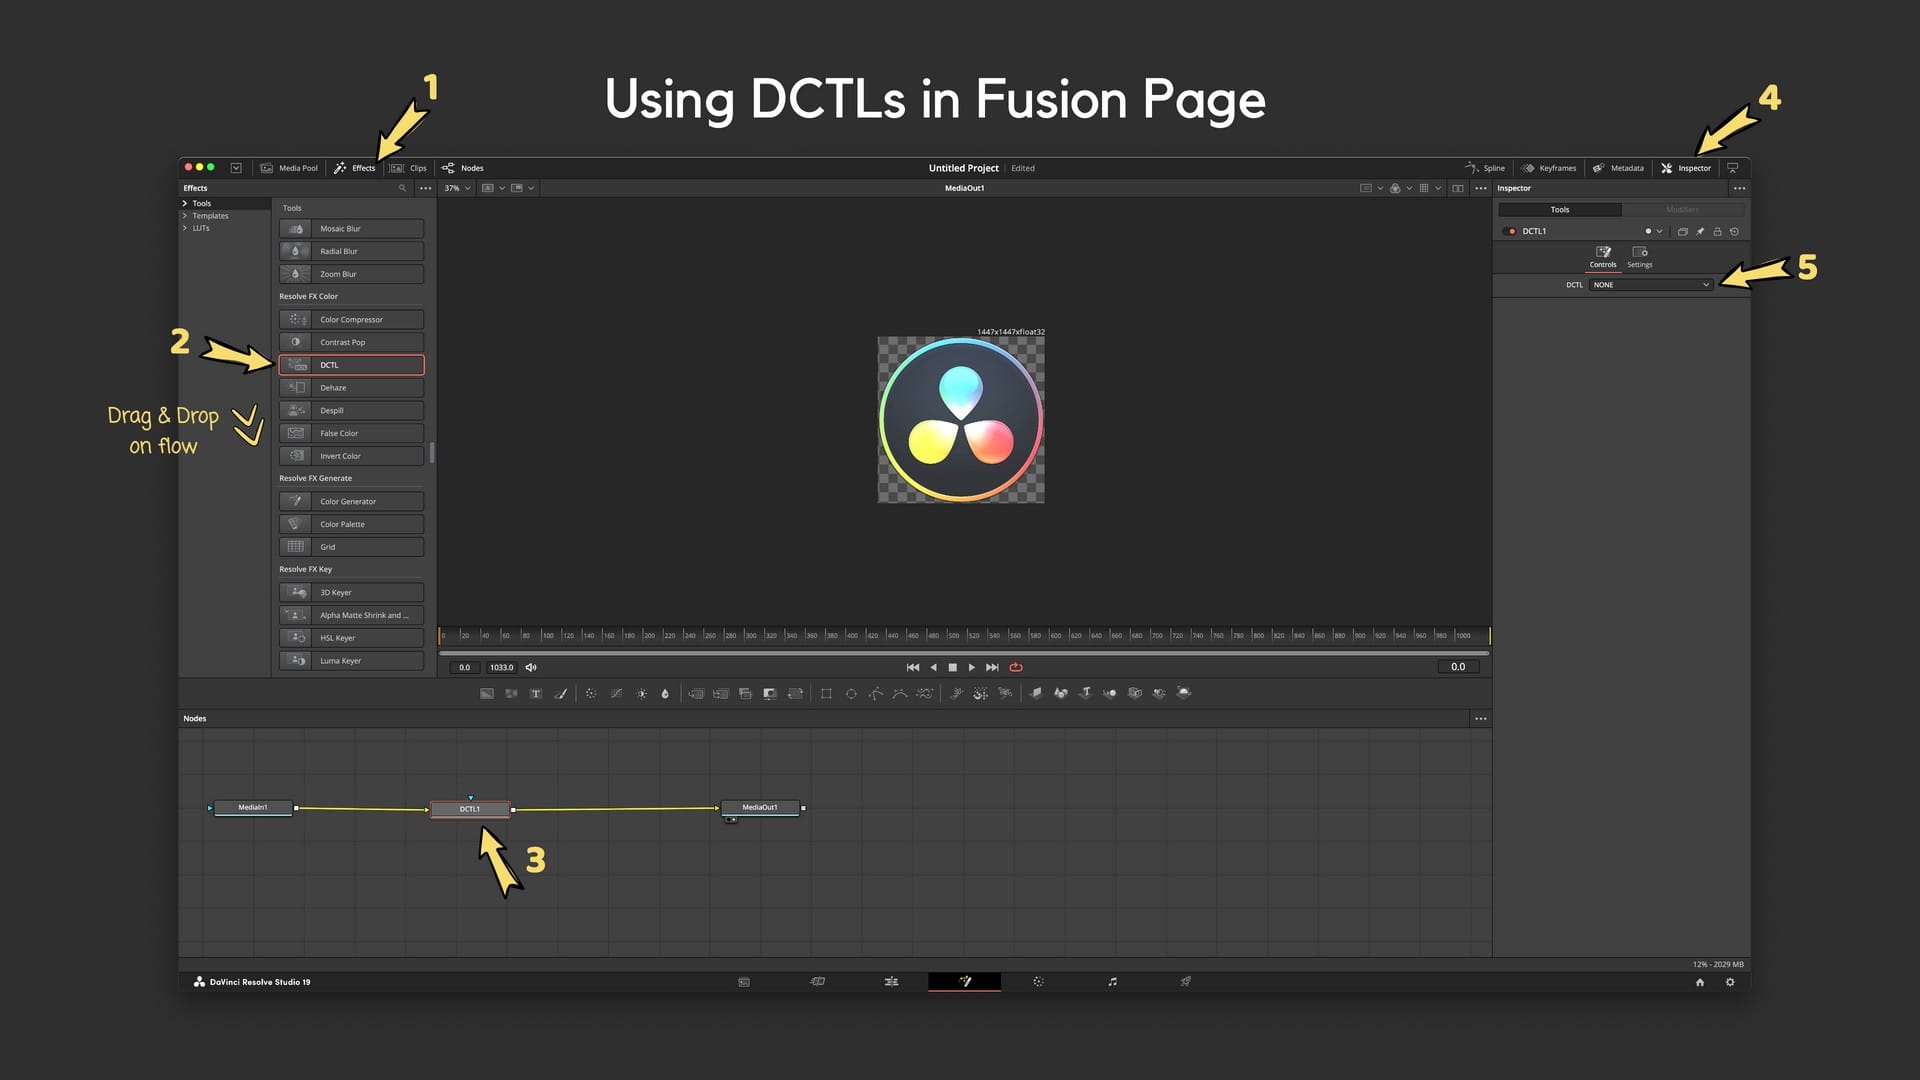
Task: Toggle loop playback button
Action: (1016, 667)
